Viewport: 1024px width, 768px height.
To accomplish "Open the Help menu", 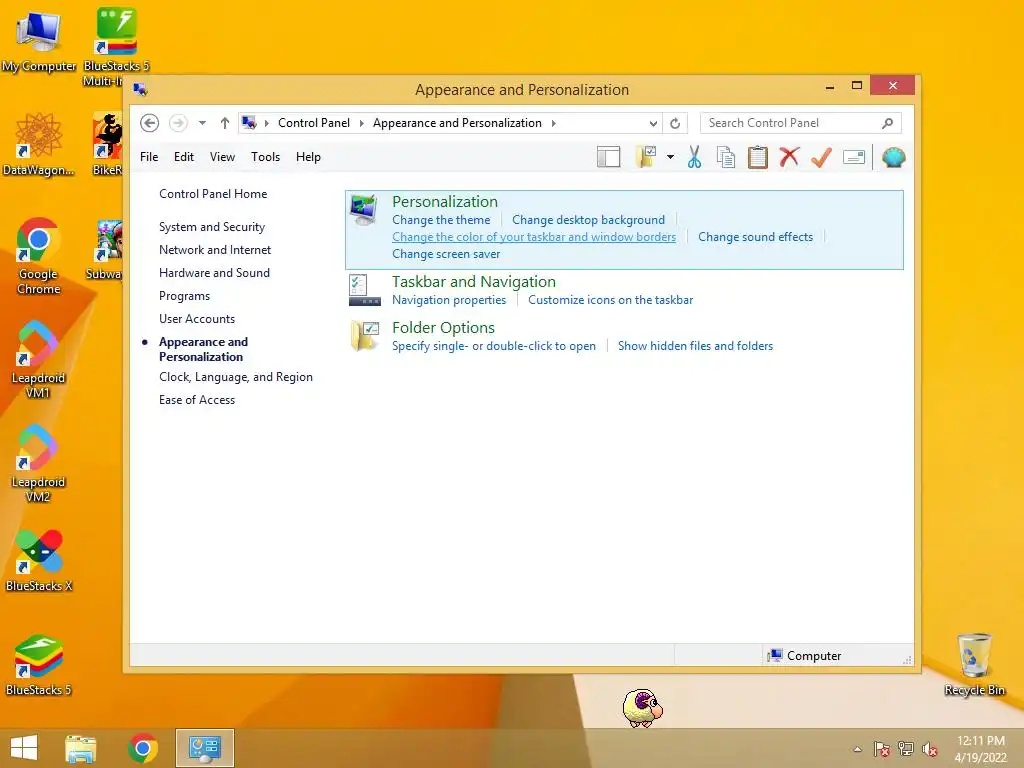I will point(308,157).
